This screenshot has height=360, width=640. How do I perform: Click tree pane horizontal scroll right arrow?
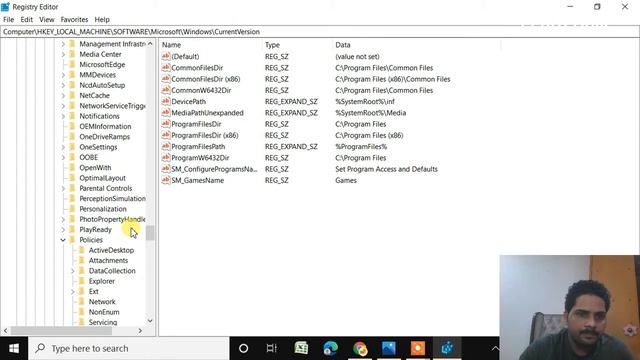(140, 331)
